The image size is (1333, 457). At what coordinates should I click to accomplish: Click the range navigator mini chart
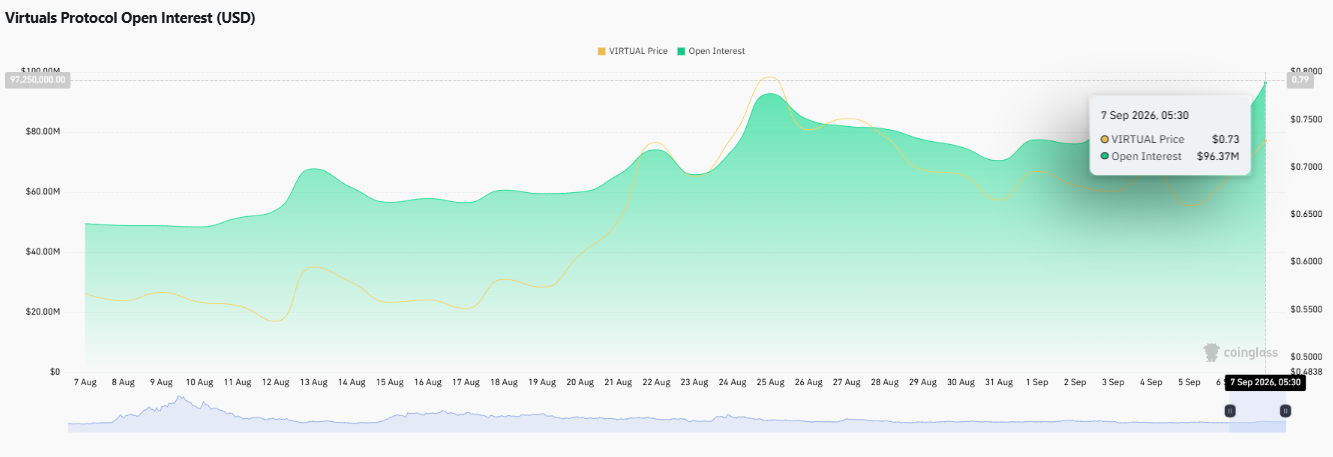coord(676,413)
